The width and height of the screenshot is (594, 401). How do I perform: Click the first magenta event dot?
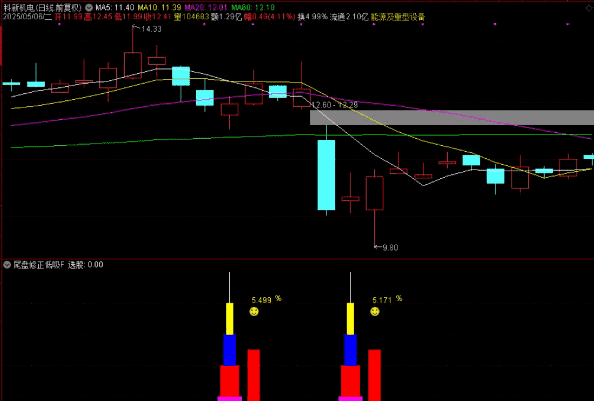59,24
